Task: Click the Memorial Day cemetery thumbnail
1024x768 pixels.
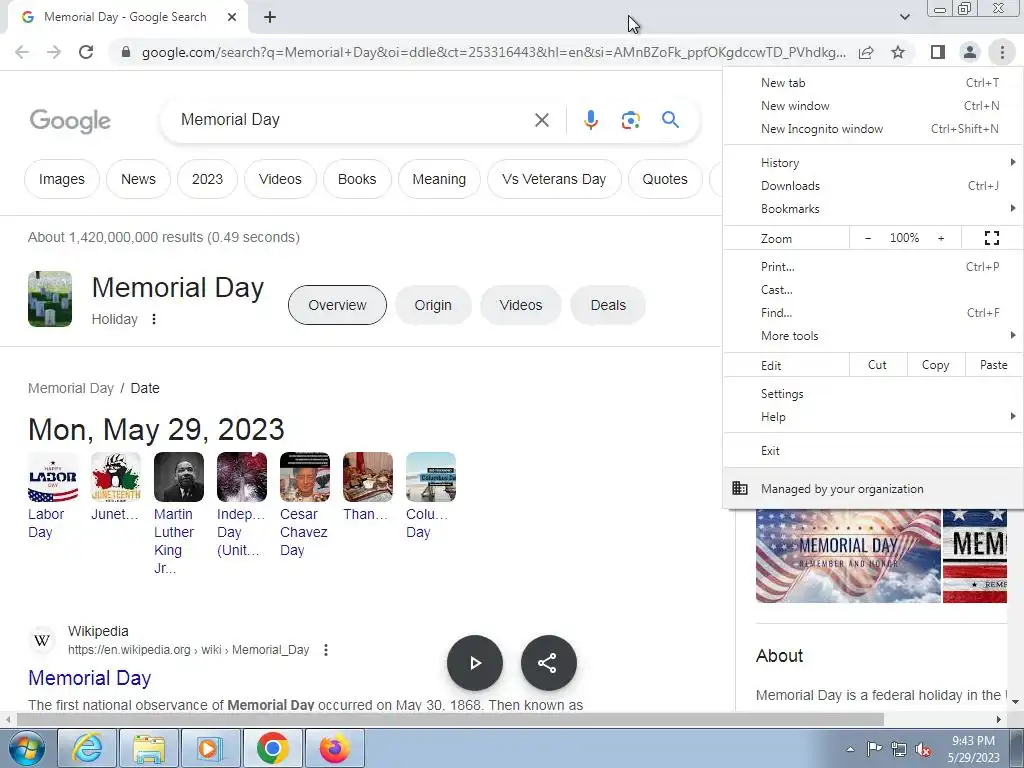Action: click(50, 299)
